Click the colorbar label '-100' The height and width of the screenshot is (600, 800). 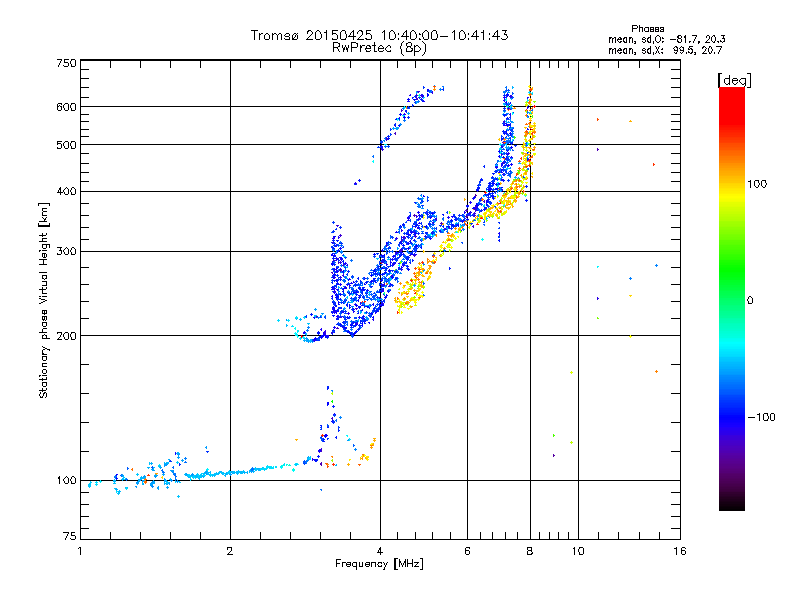click(761, 417)
